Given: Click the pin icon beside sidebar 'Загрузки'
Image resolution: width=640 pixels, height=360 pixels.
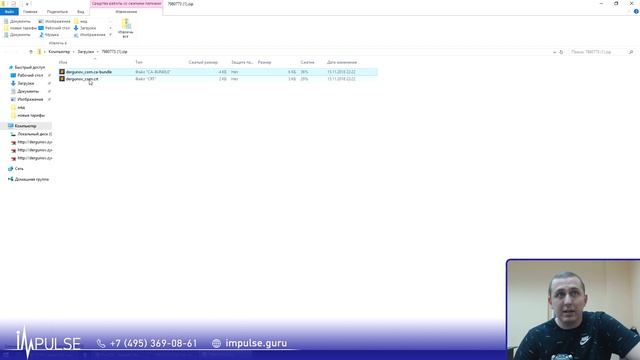Looking at the screenshot, I should [x=49, y=83].
